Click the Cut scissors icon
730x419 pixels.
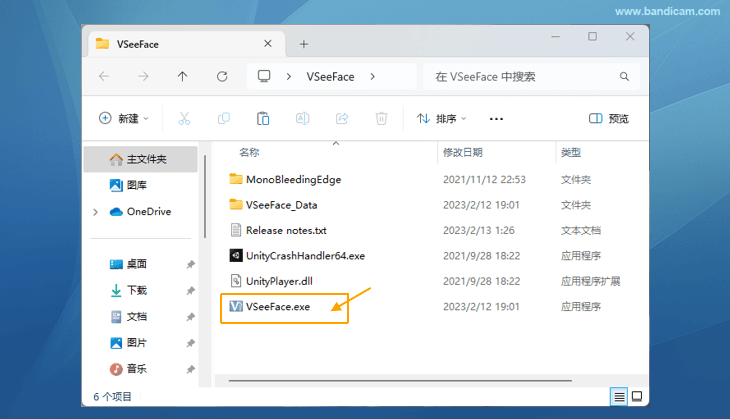(x=184, y=119)
